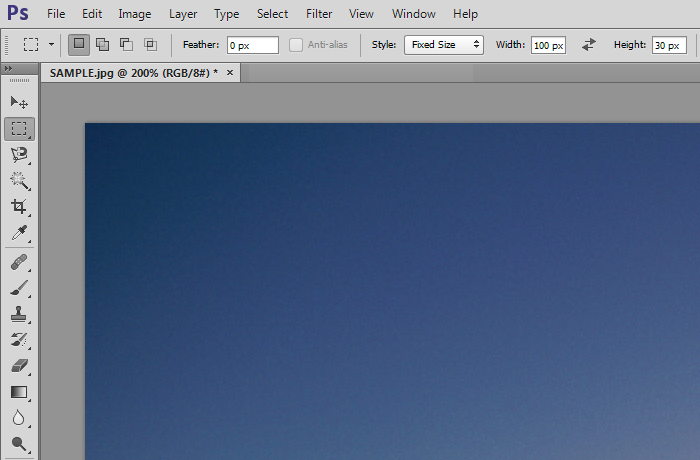Toggle the Anti-alias checkbox
The height and width of the screenshot is (460, 700).
coord(296,45)
